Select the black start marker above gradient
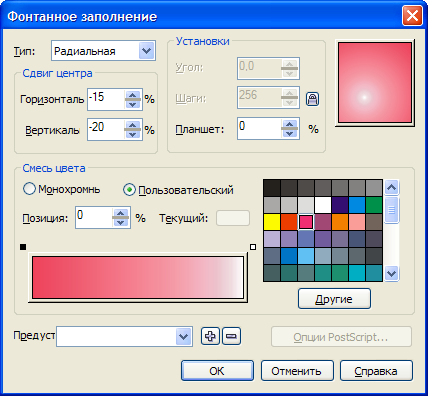Image resolution: width=428 pixels, height=396 pixels. [23, 247]
